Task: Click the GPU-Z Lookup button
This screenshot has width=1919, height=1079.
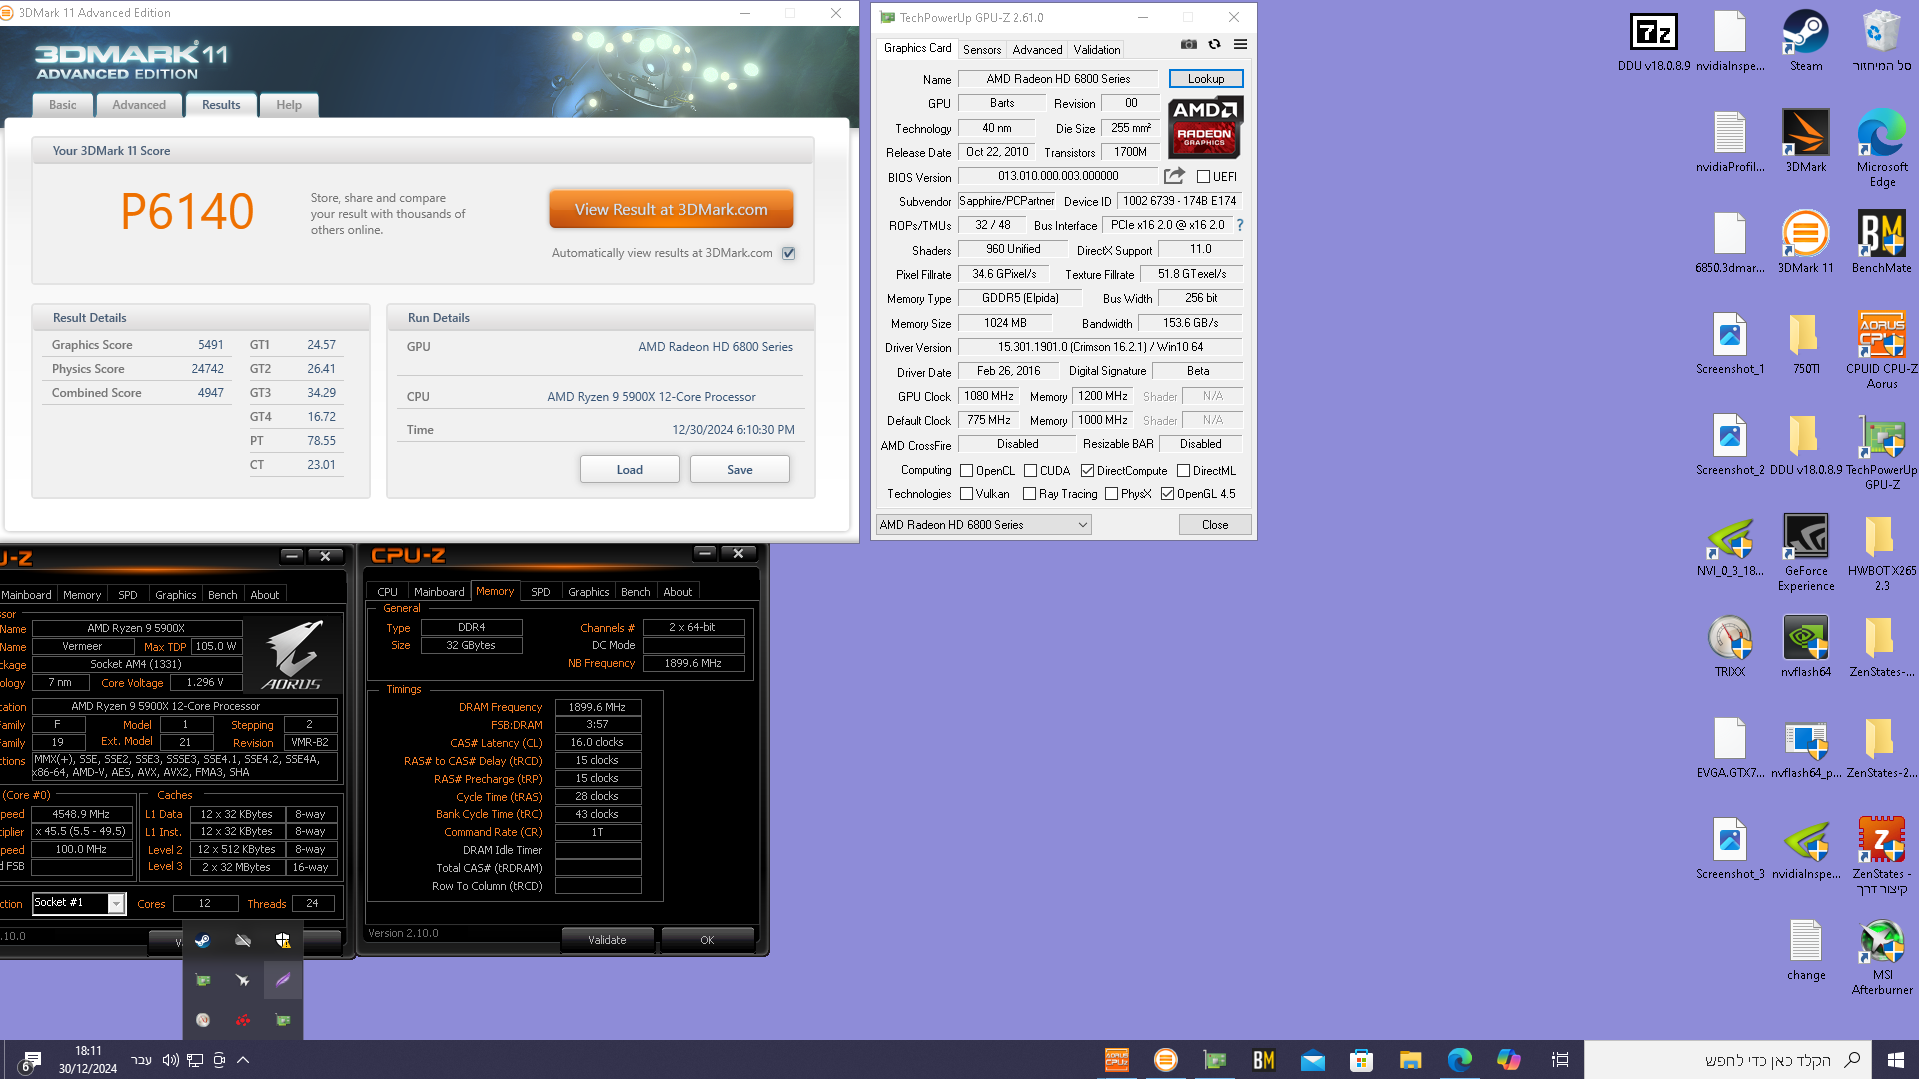Action: click(x=1206, y=79)
